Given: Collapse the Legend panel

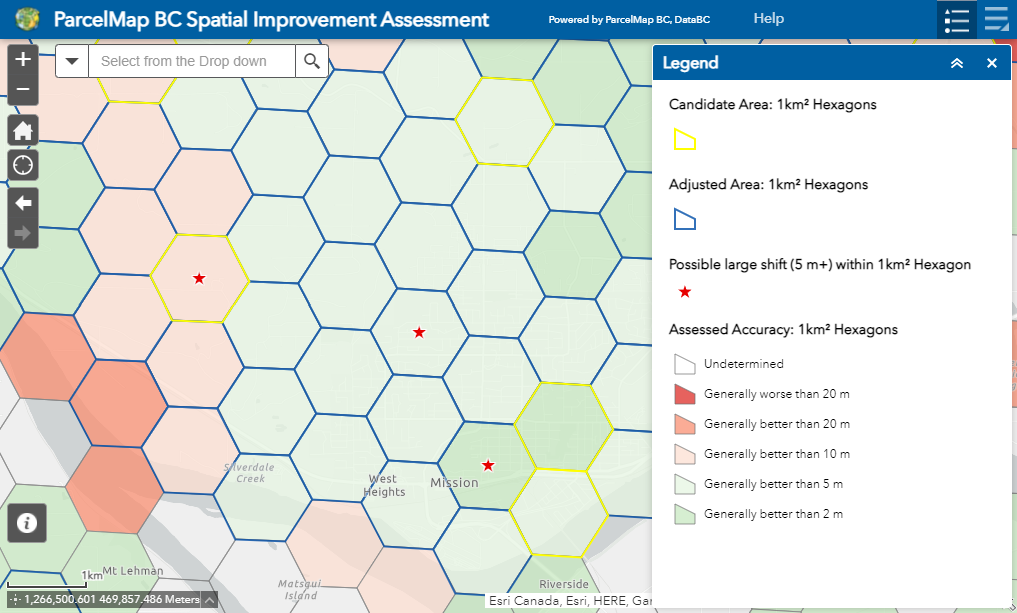Looking at the screenshot, I should 957,63.
